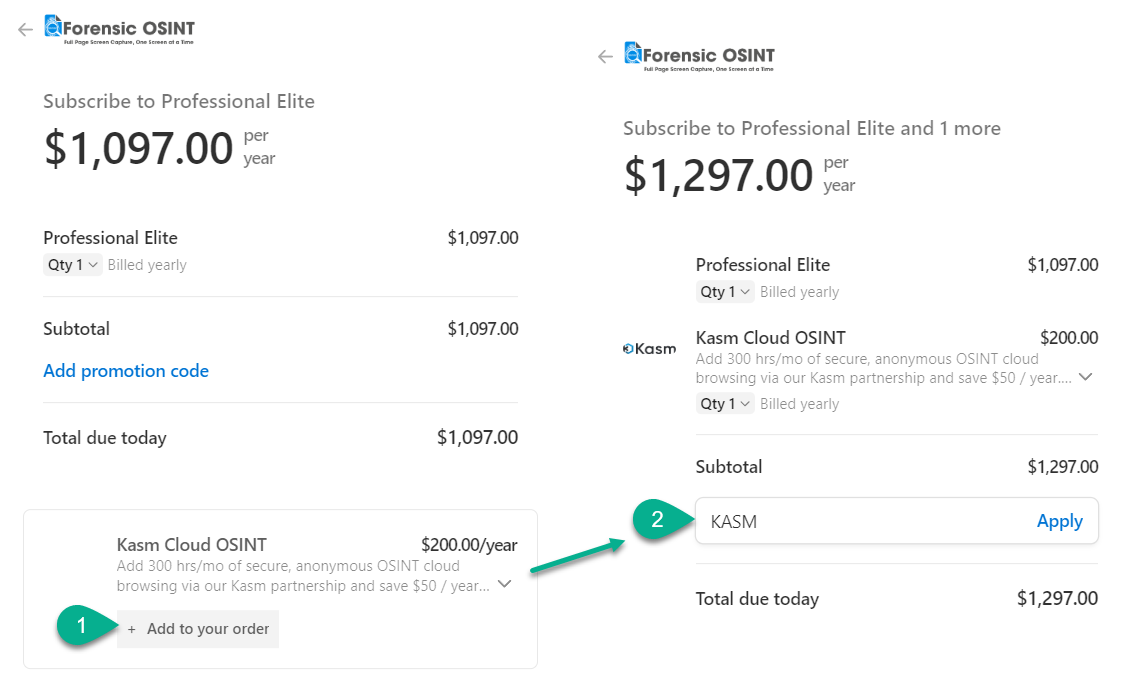Expand Kasm description in the left offer card
The image size is (1131, 687).
tap(505, 585)
